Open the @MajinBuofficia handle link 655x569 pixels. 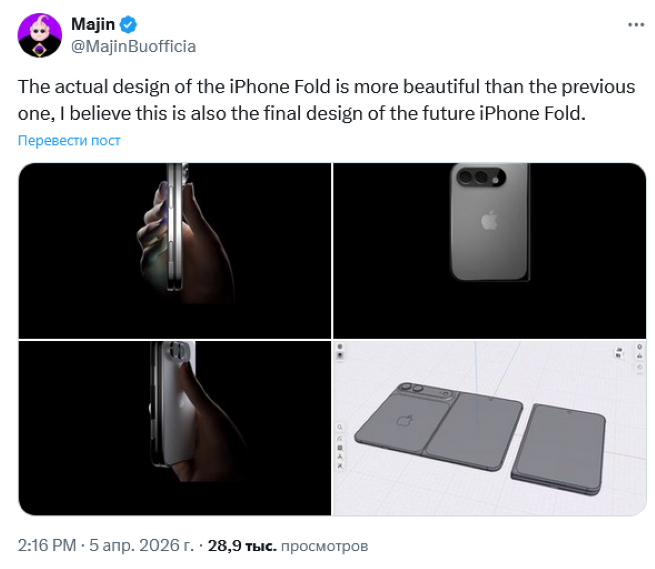point(134,46)
